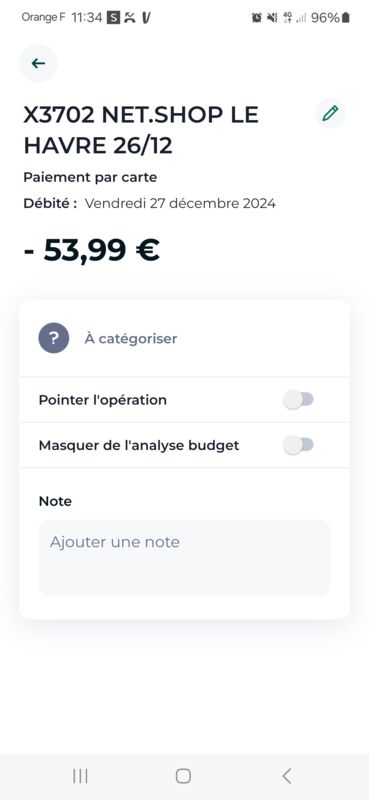This screenshot has width=369, height=800.
Task: Select the X3702 NET.SHOP LE HAVRE title
Action: point(141,130)
